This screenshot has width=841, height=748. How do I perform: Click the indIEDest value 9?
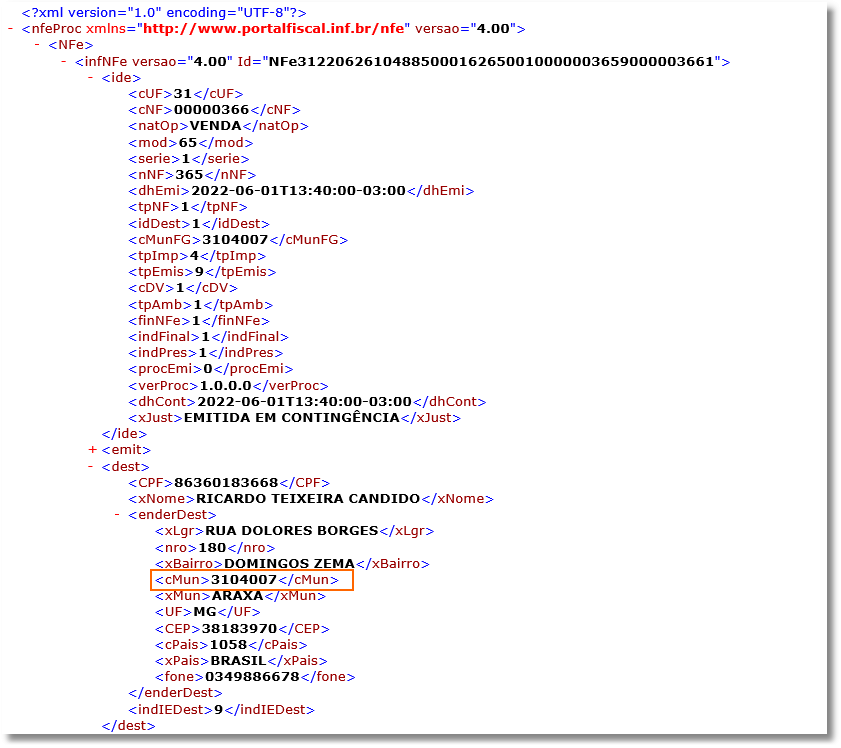click(218, 710)
